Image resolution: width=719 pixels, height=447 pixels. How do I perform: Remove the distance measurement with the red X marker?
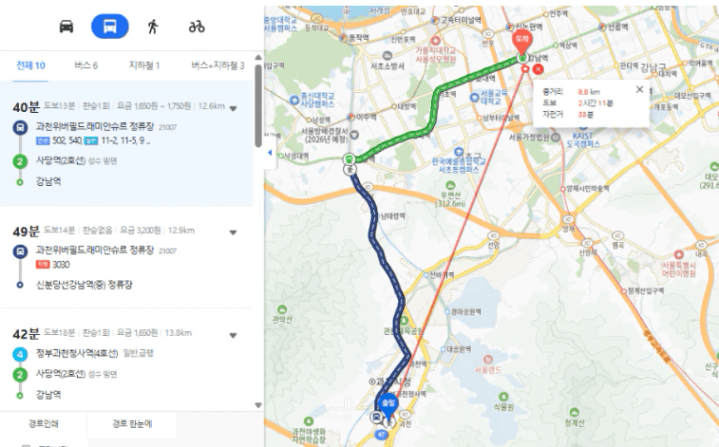(538, 69)
